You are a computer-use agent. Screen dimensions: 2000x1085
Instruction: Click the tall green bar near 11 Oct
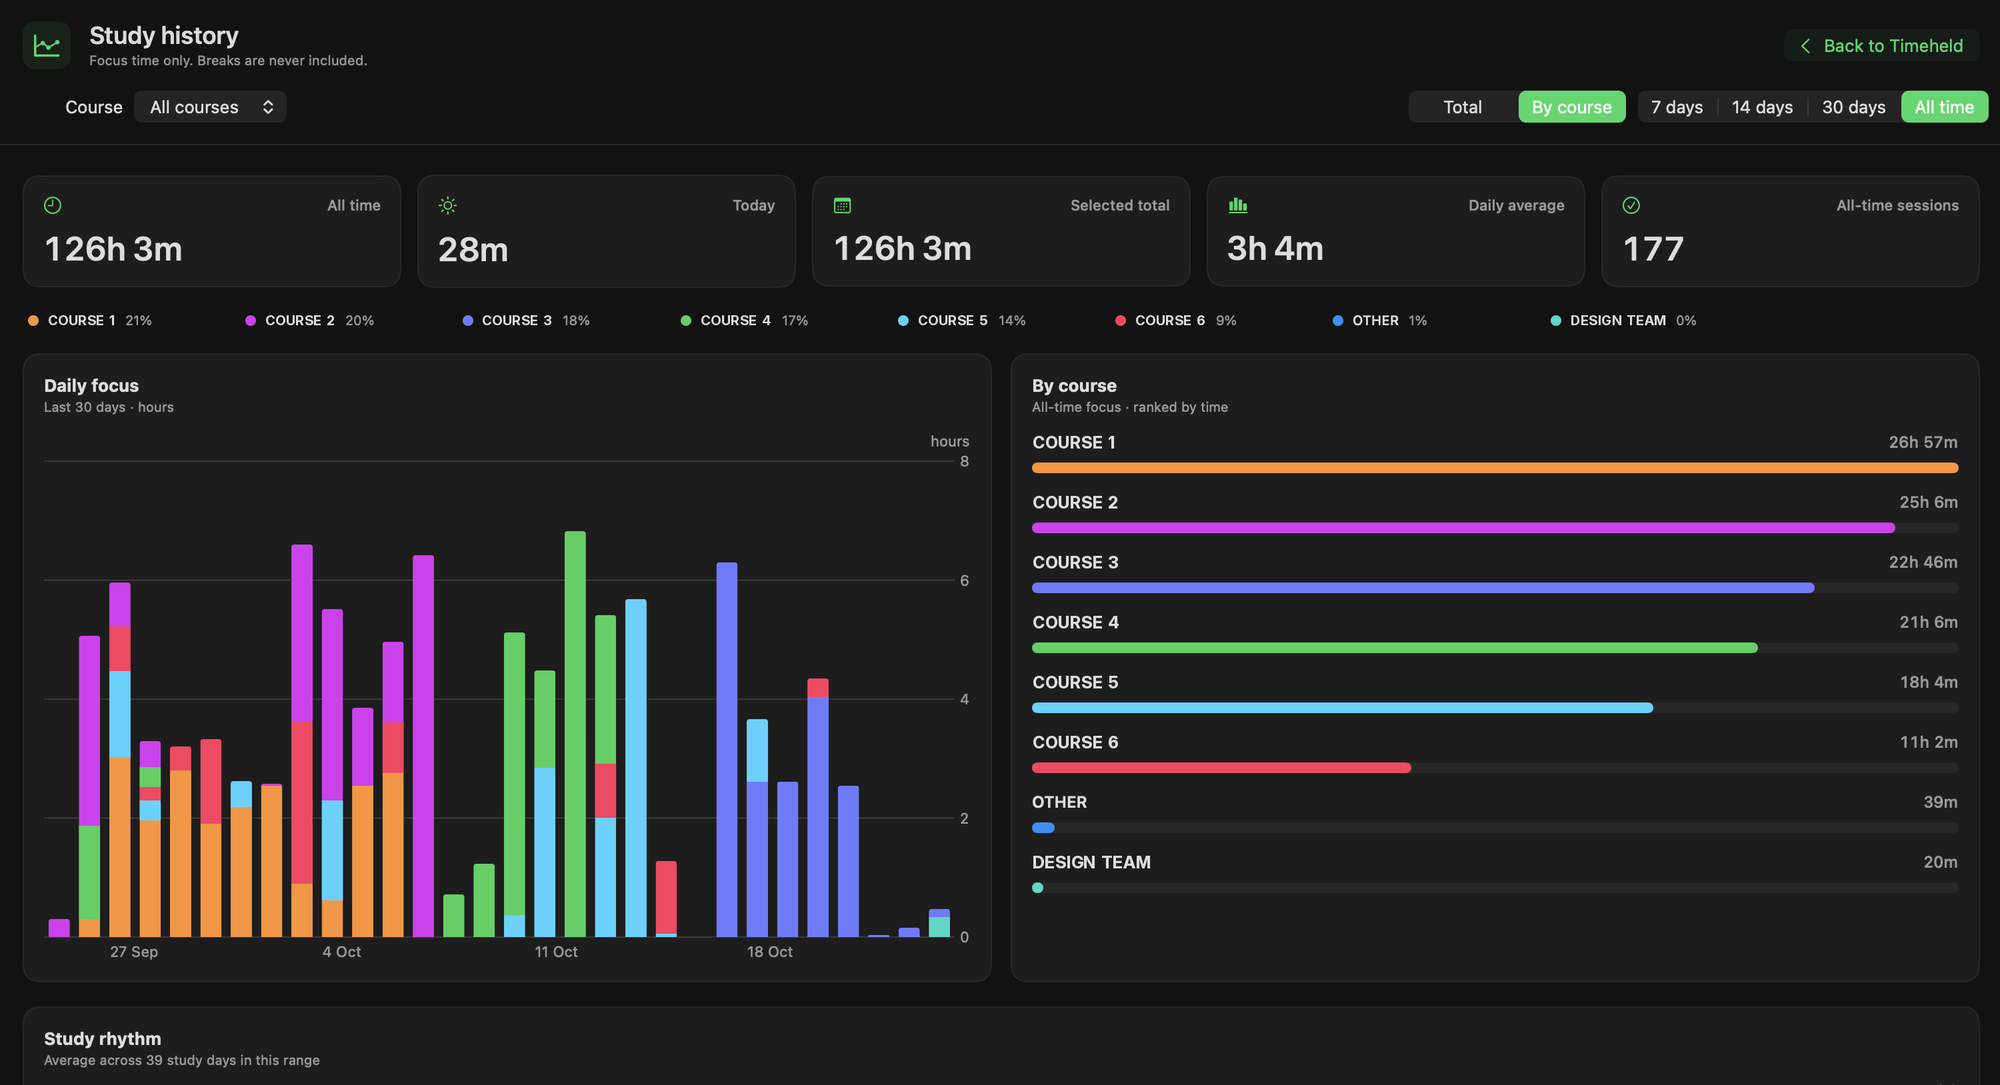point(575,734)
